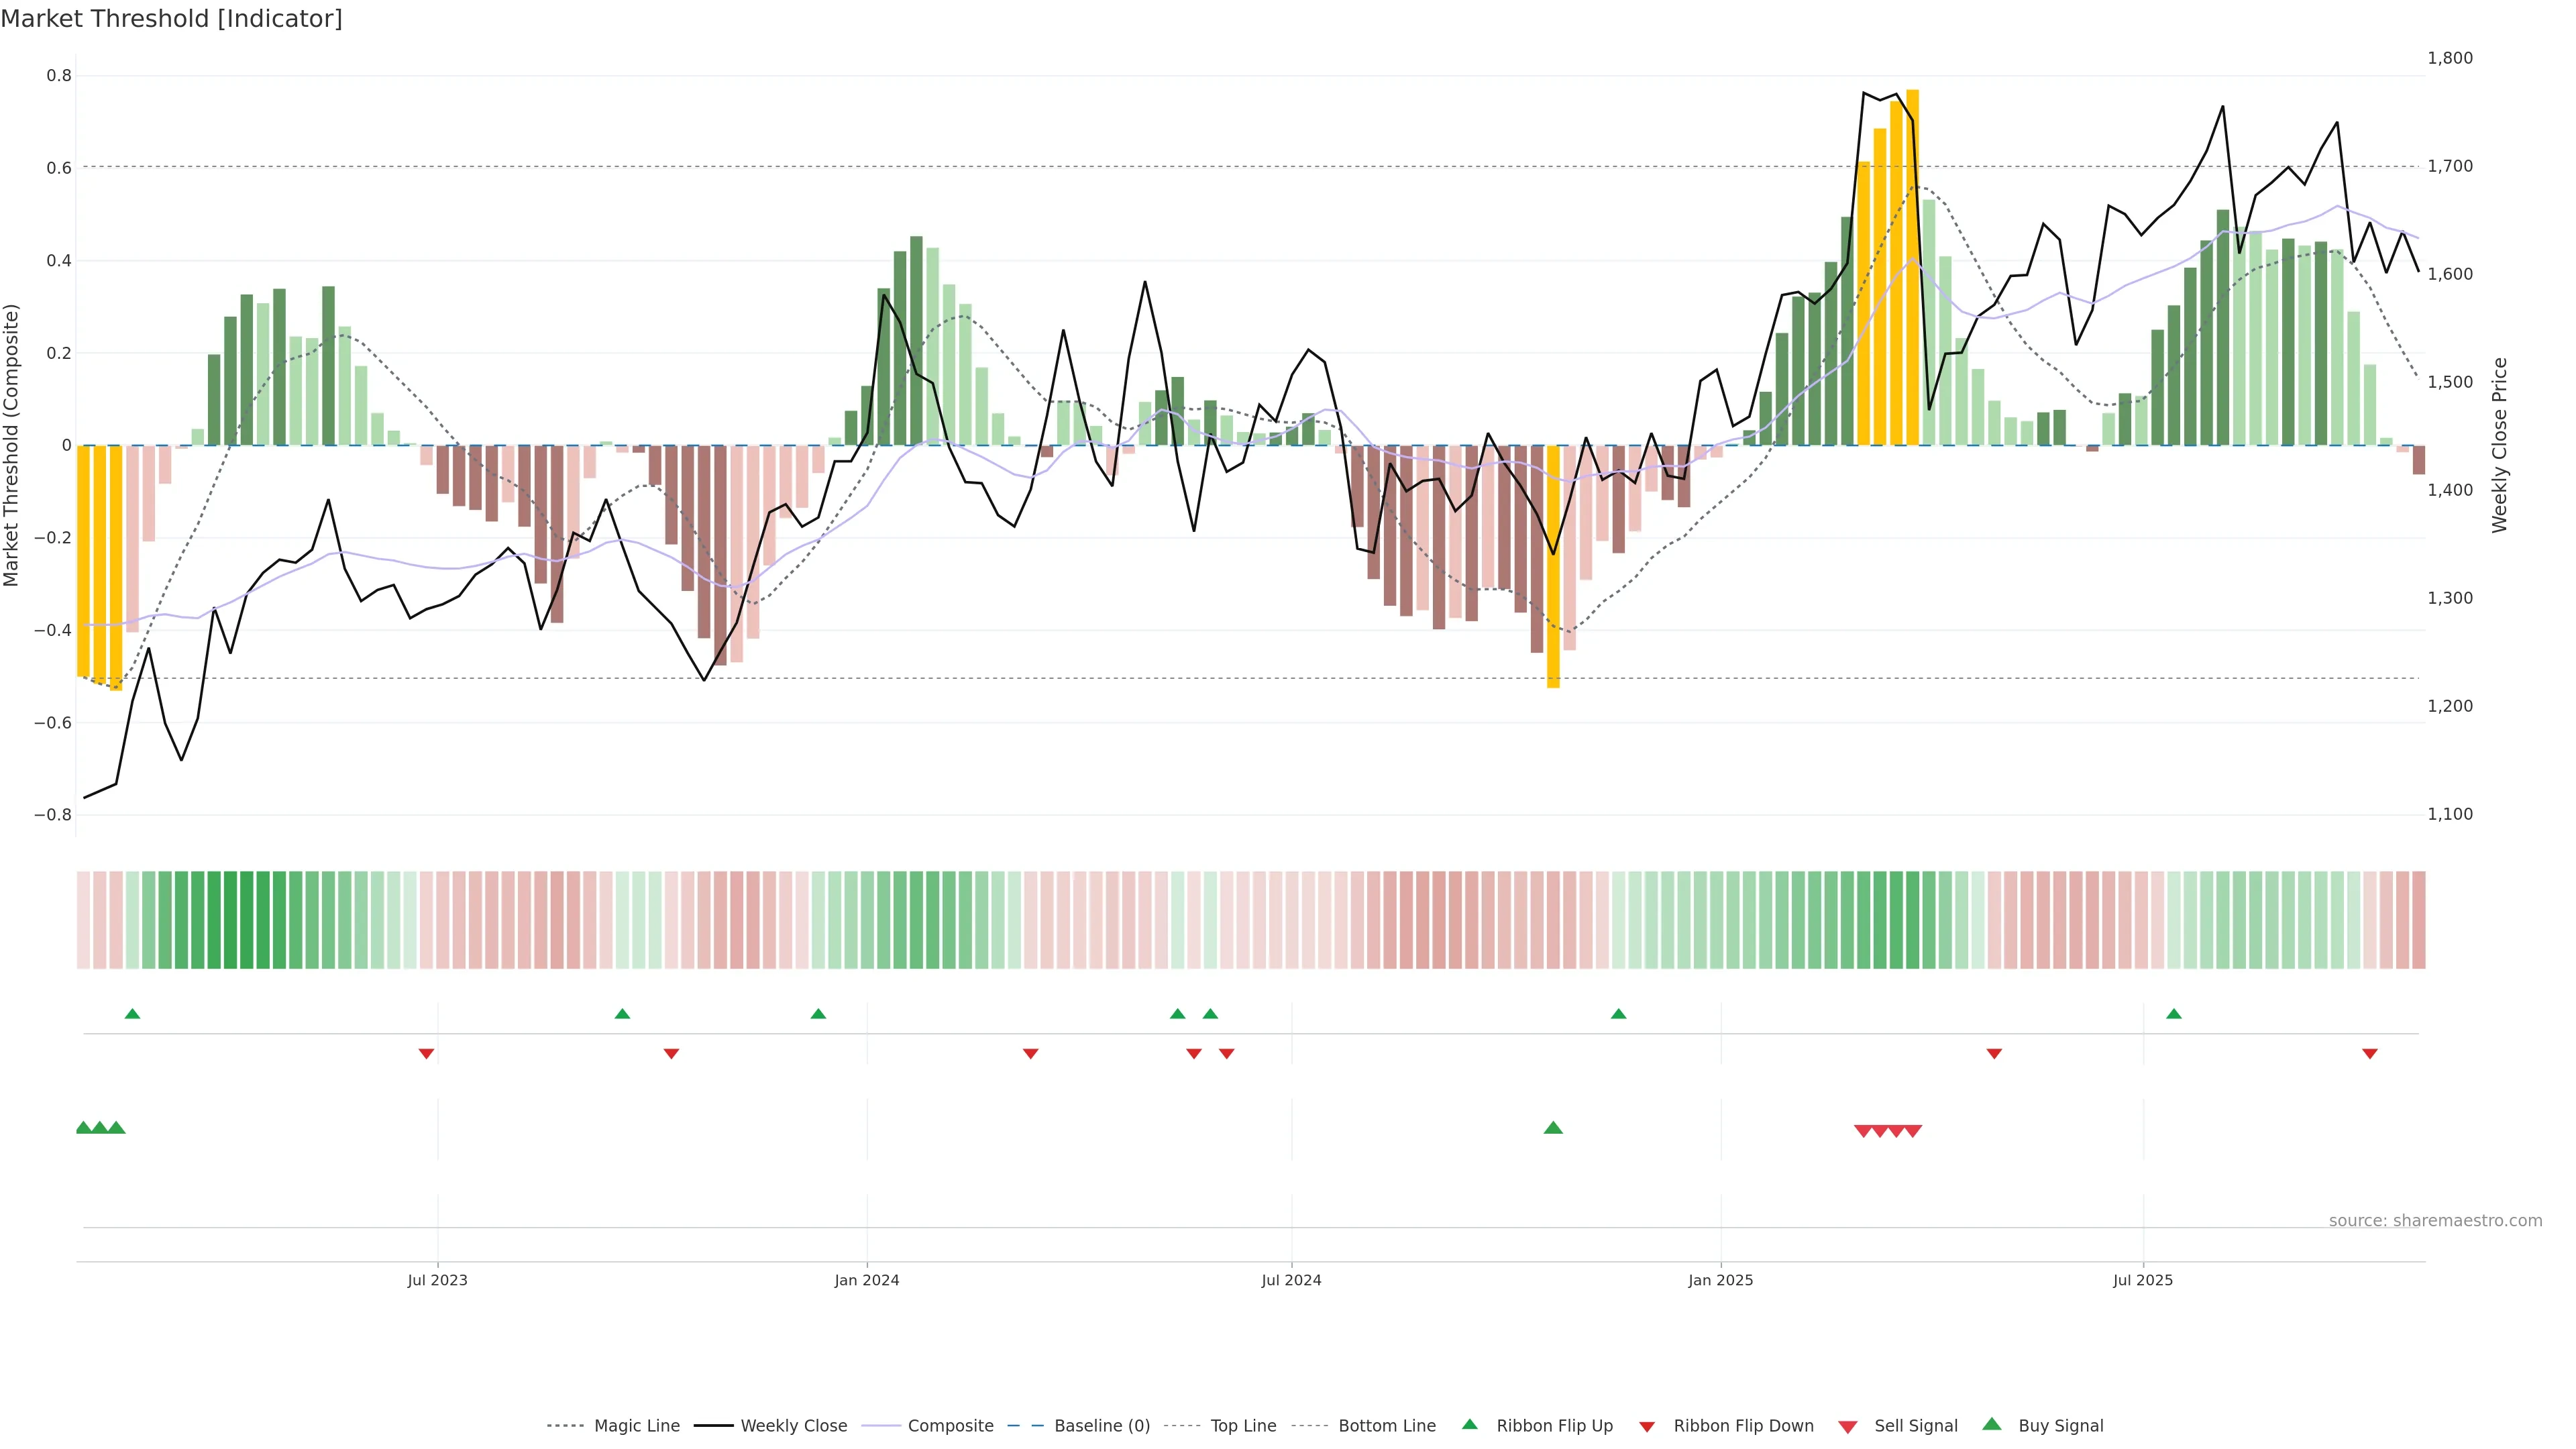Click the Buy Signal legend icon

coord(1991,1424)
